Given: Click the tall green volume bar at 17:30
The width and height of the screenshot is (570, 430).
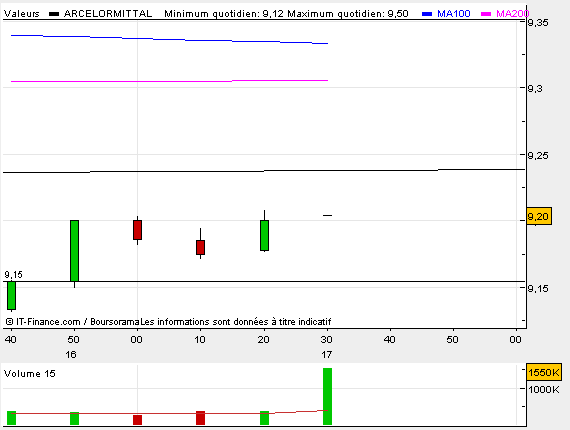Looking at the screenshot, I should [x=327, y=396].
